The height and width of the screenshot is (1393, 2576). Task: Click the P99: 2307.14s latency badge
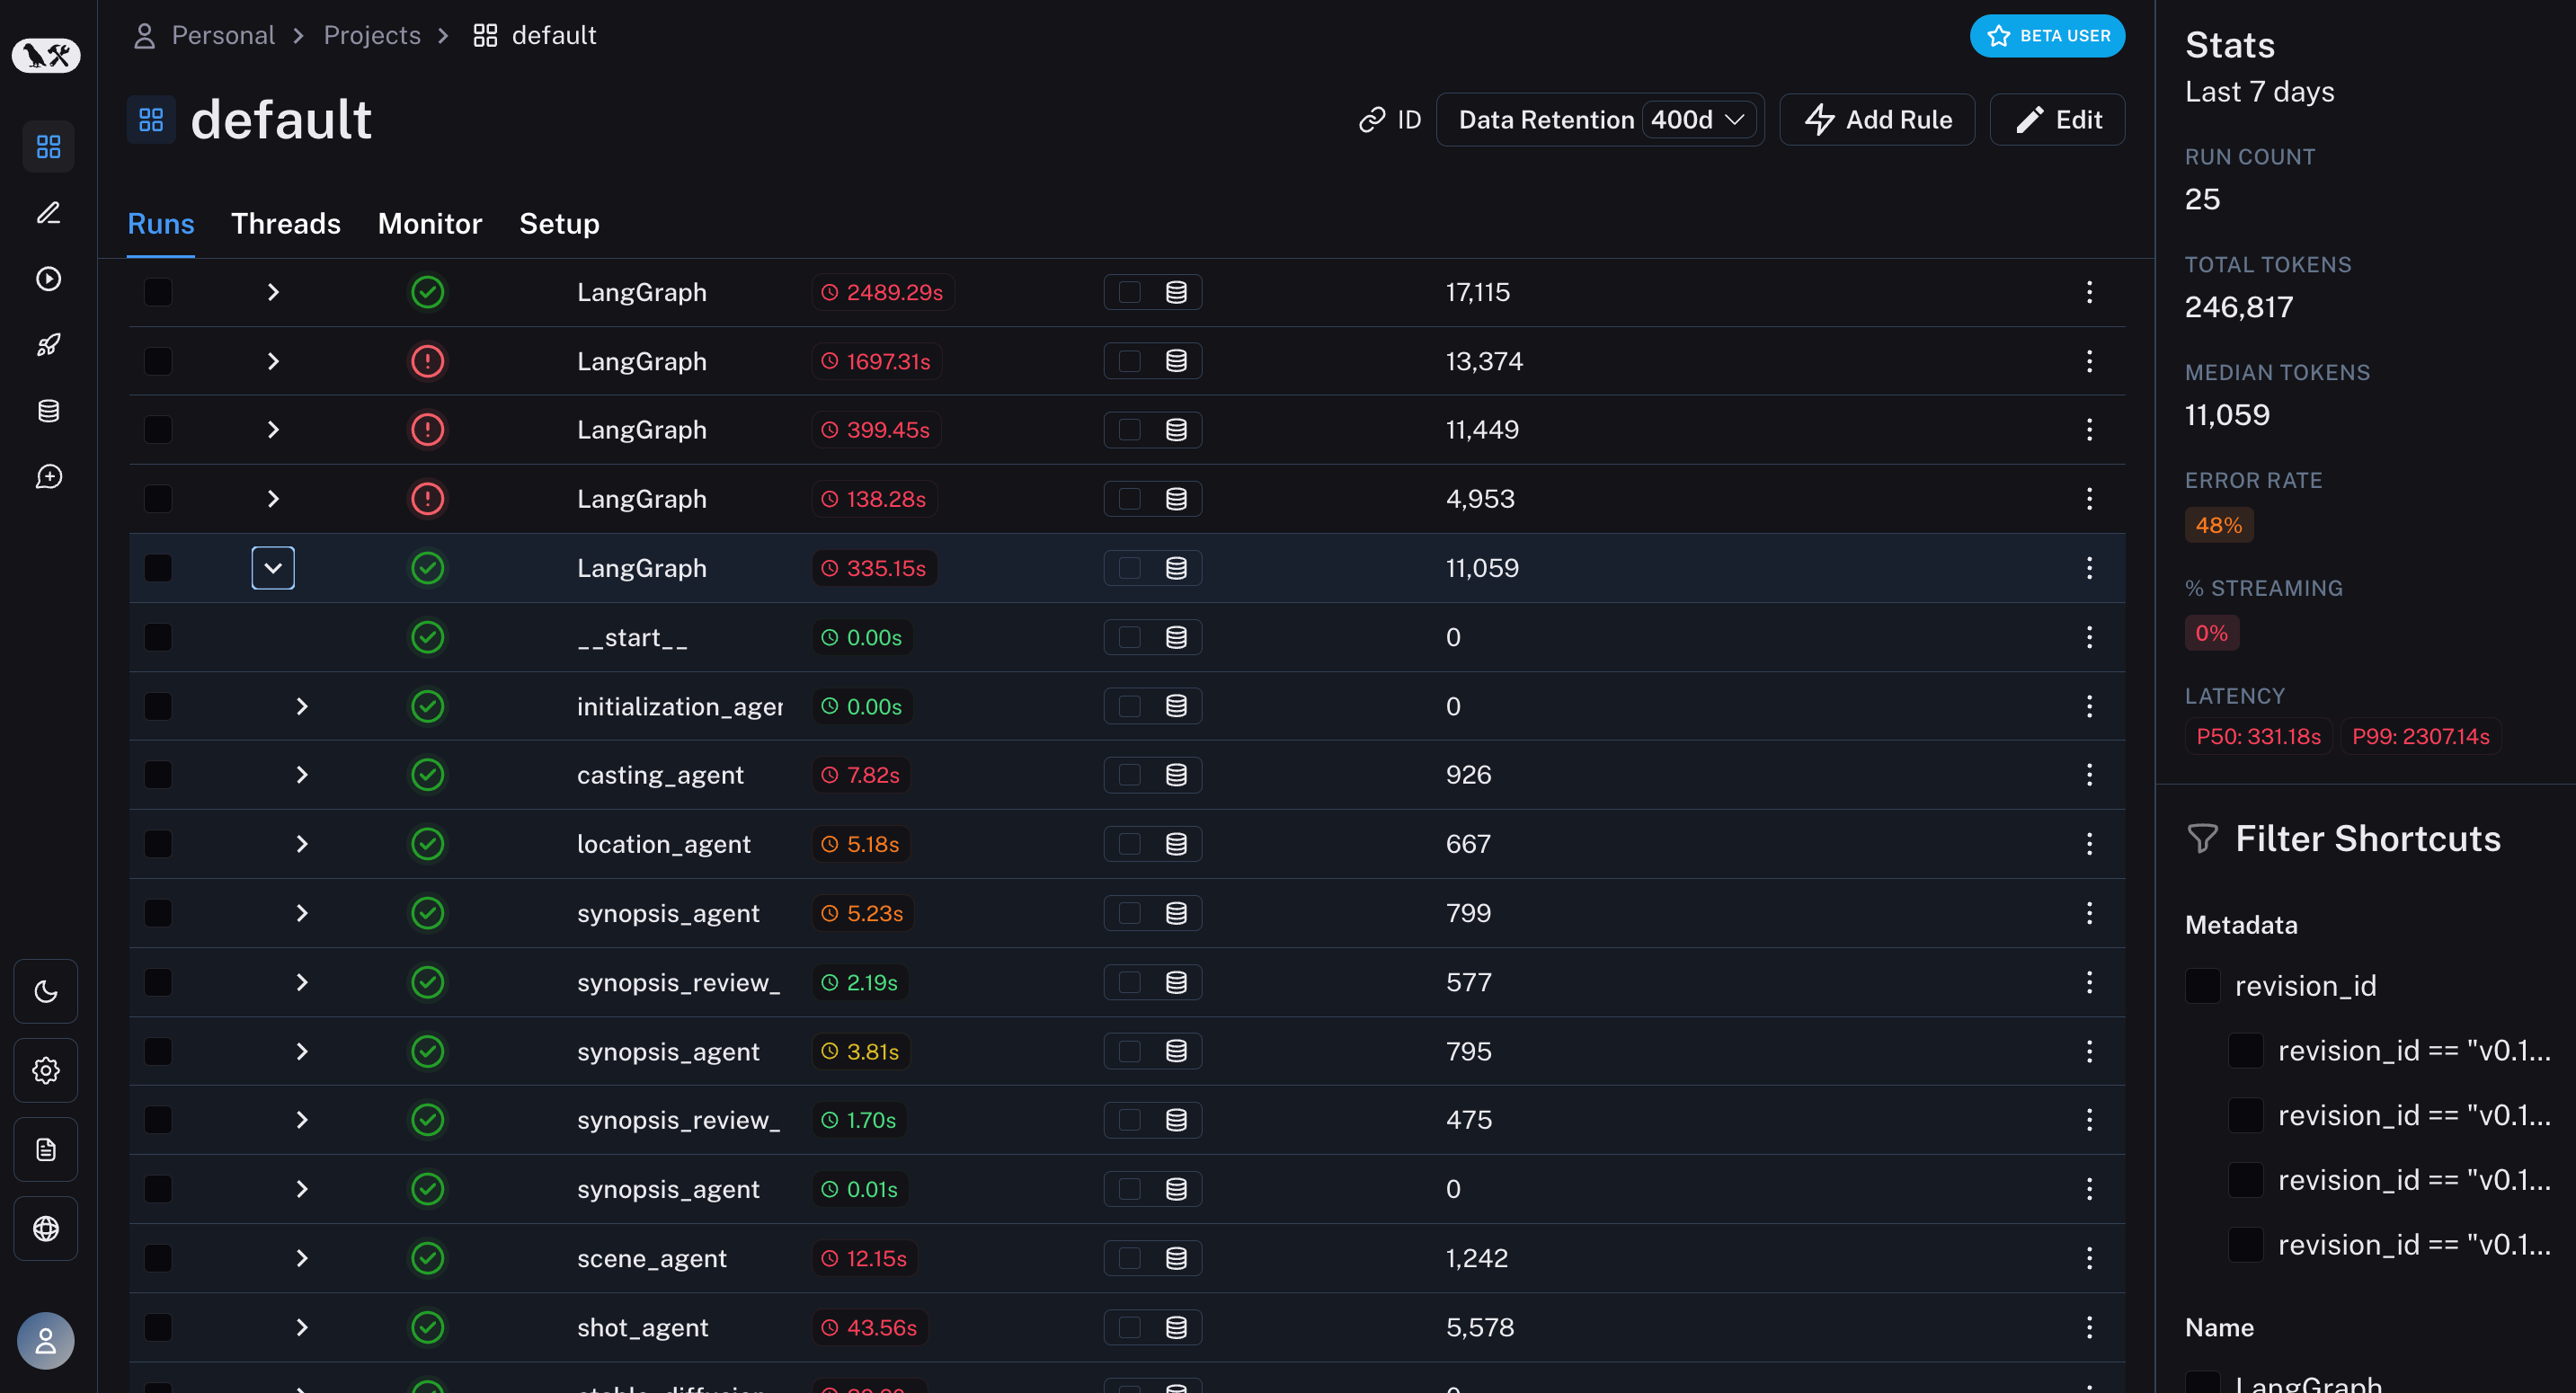click(x=2420, y=737)
